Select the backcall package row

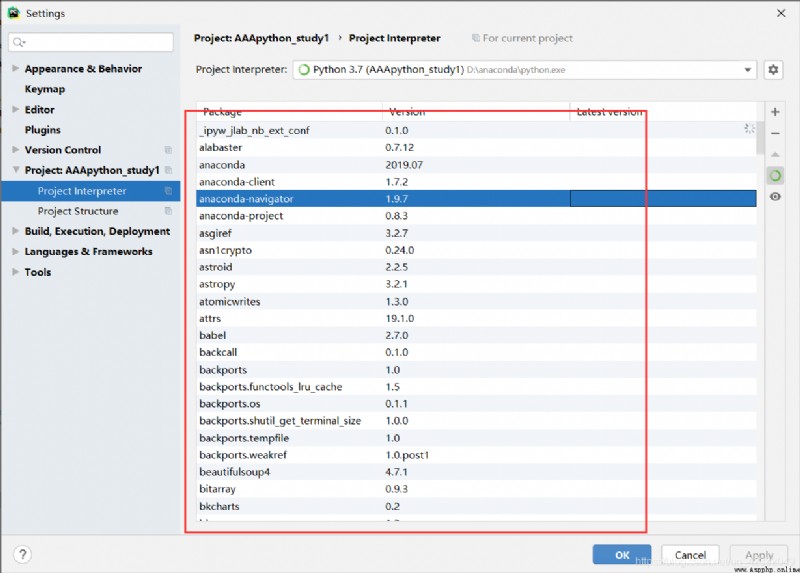(x=476, y=352)
